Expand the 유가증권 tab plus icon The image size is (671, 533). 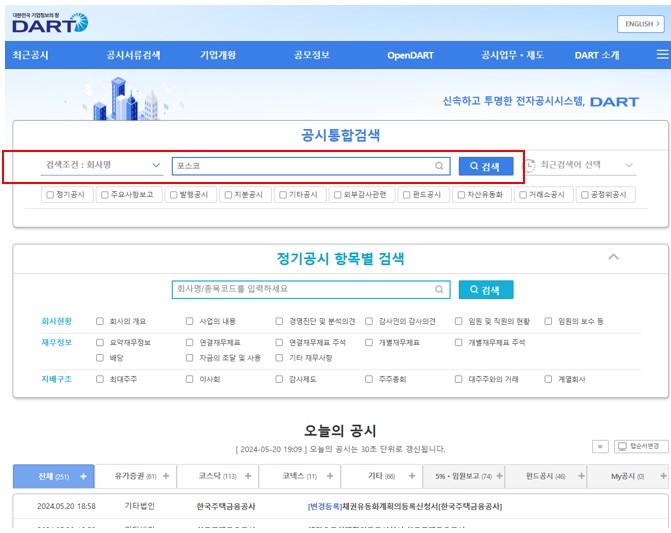point(166,476)
